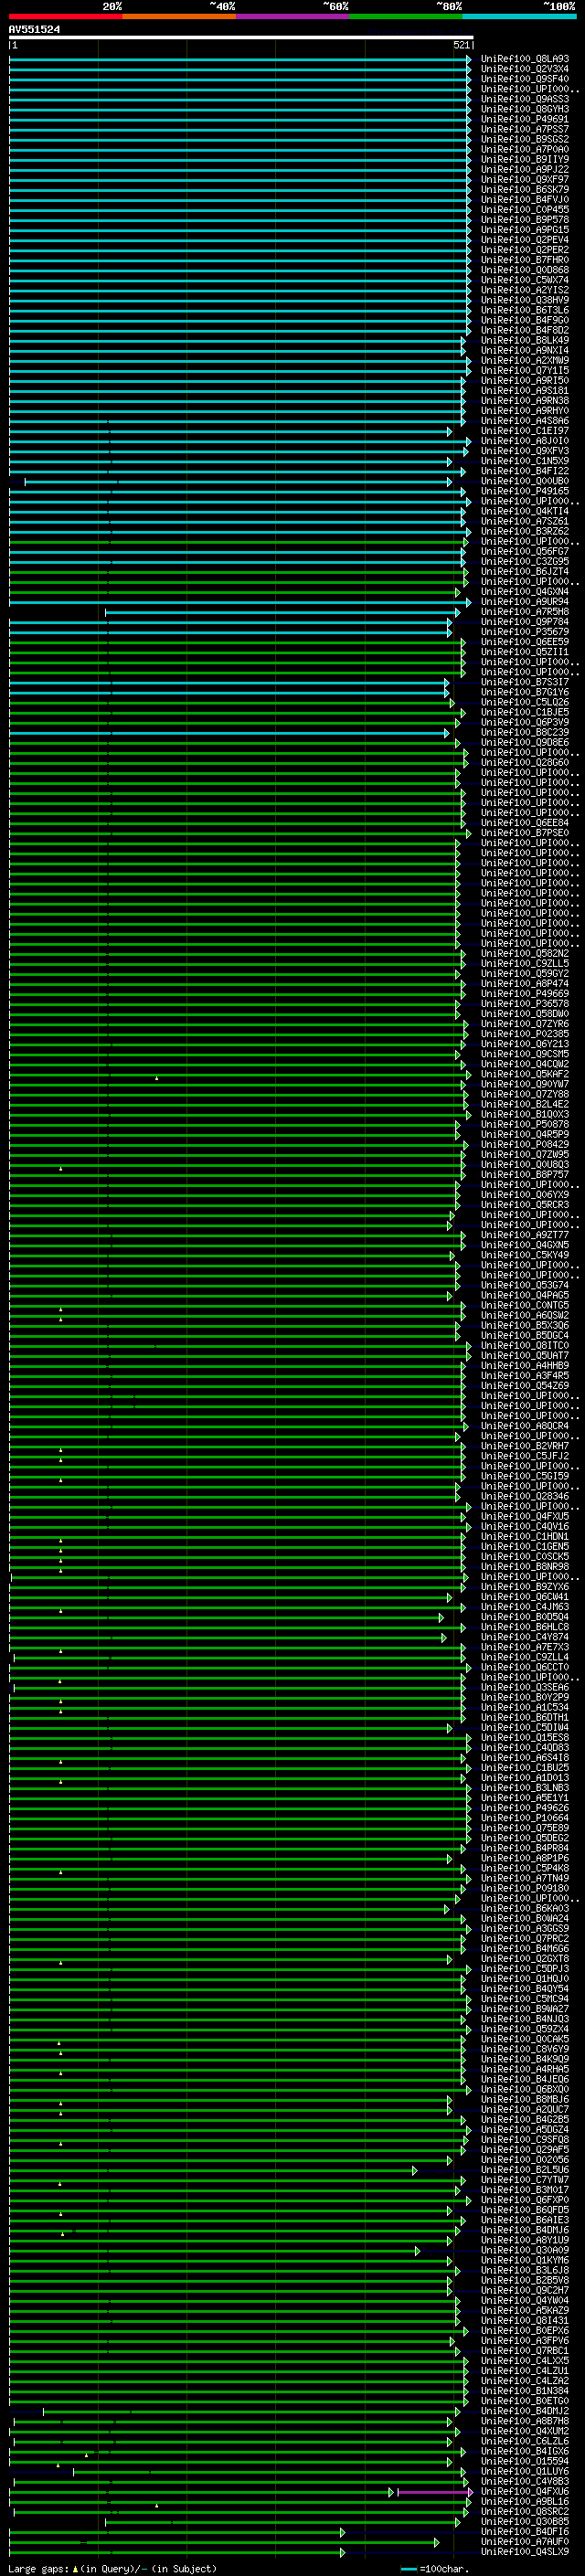The width and height of the screenshot is (585, 2576).
Task: Open hit UniRef100_B4FVJ0
Action: coord(525,200)
